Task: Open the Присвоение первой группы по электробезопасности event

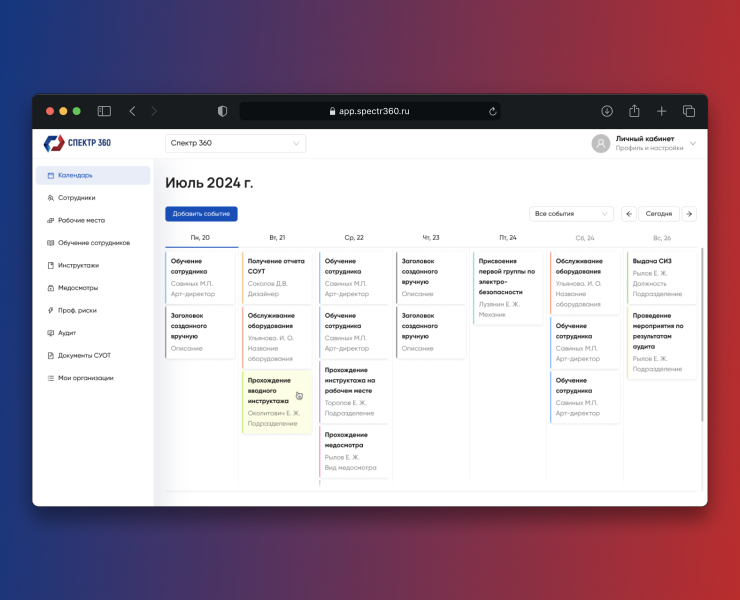Action: point(508,288)
